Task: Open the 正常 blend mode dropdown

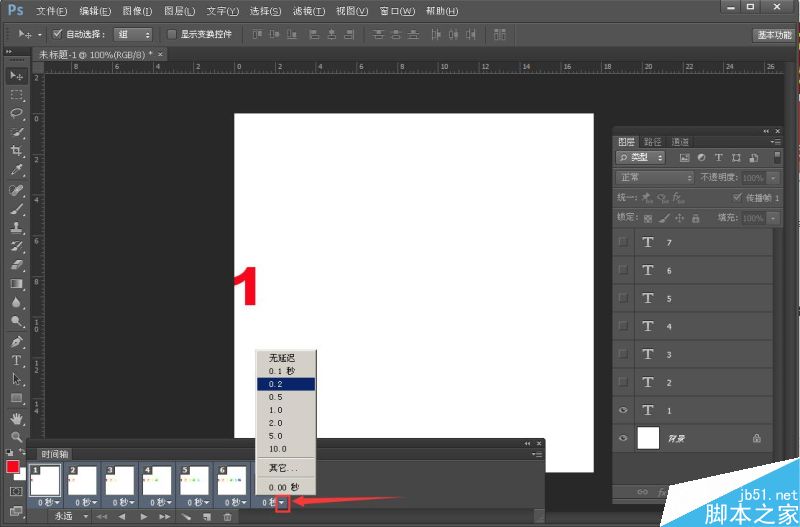Action: pos(655,177)
